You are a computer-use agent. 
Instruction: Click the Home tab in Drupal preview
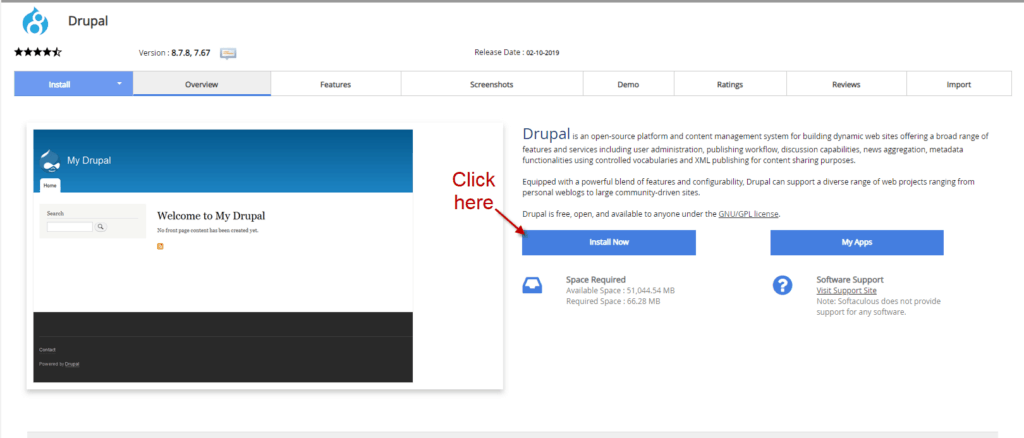pyautogui.click(x=50, y=185)
